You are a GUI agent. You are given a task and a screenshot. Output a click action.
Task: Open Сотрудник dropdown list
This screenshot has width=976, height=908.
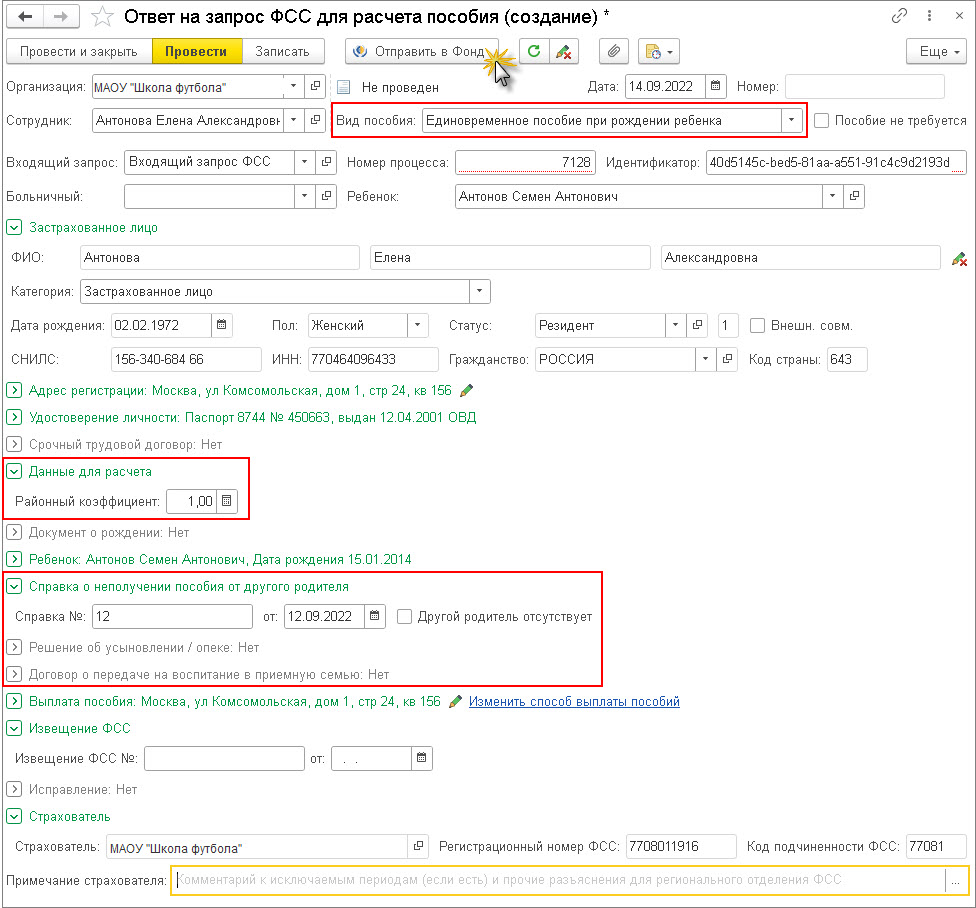tap(294, 120)
